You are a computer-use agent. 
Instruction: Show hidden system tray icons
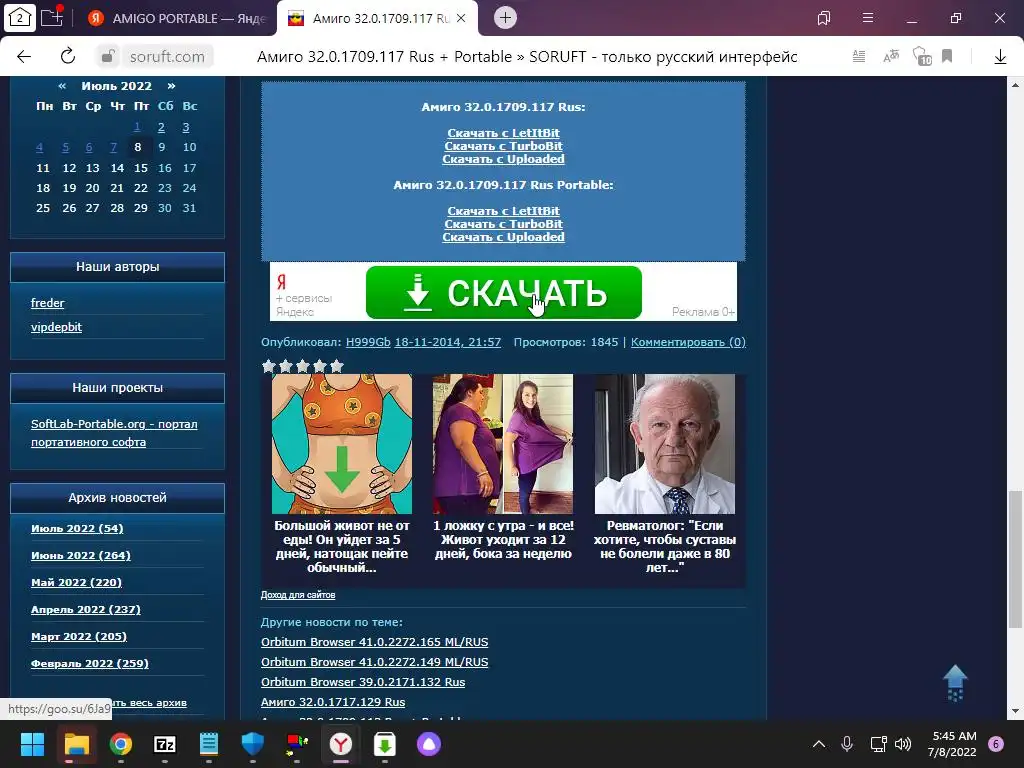pos(818,744)
